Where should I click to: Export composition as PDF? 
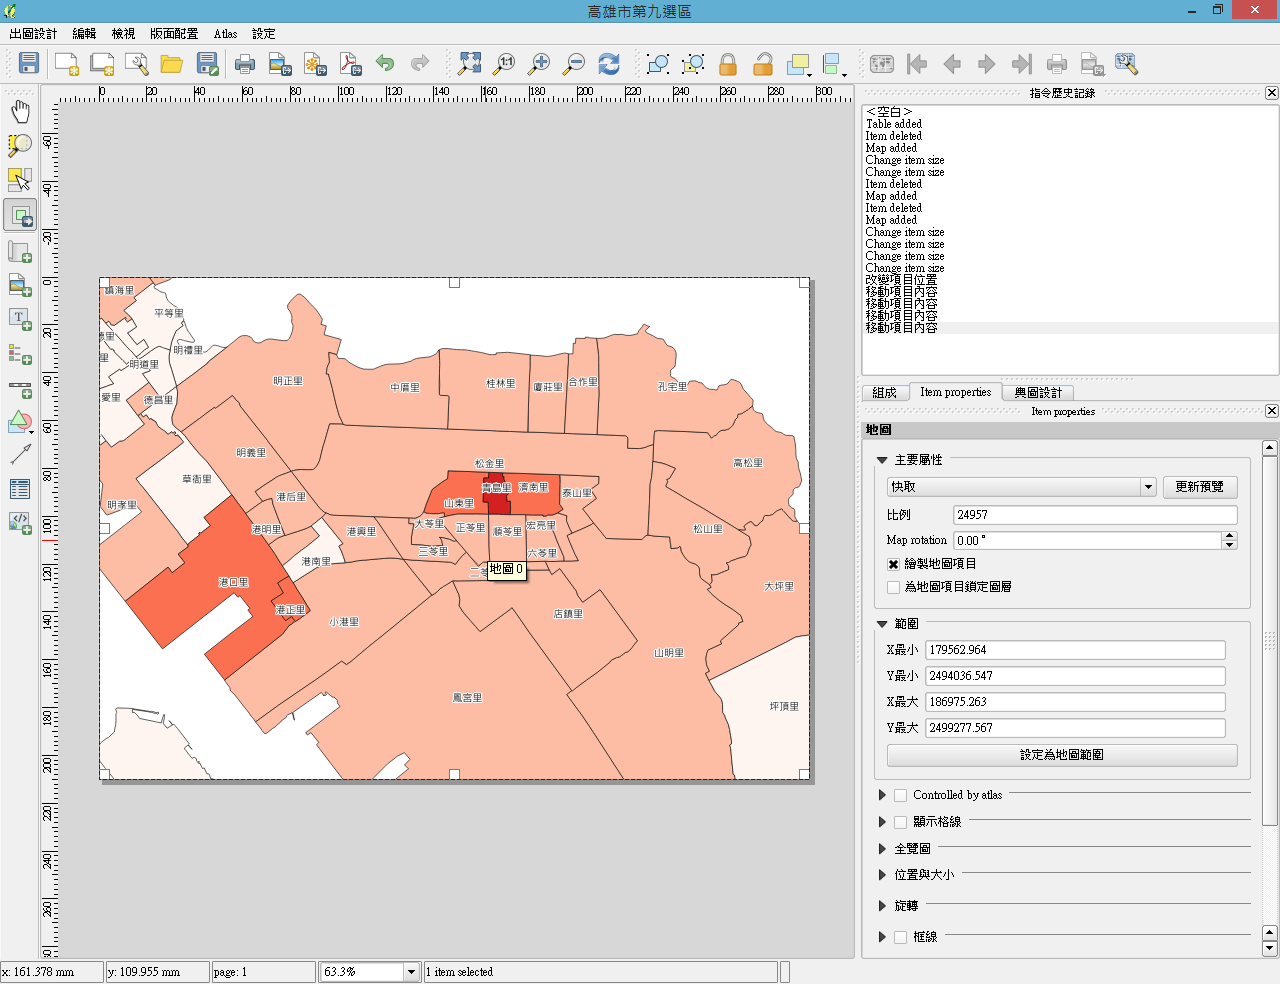(x=350, y=64)
